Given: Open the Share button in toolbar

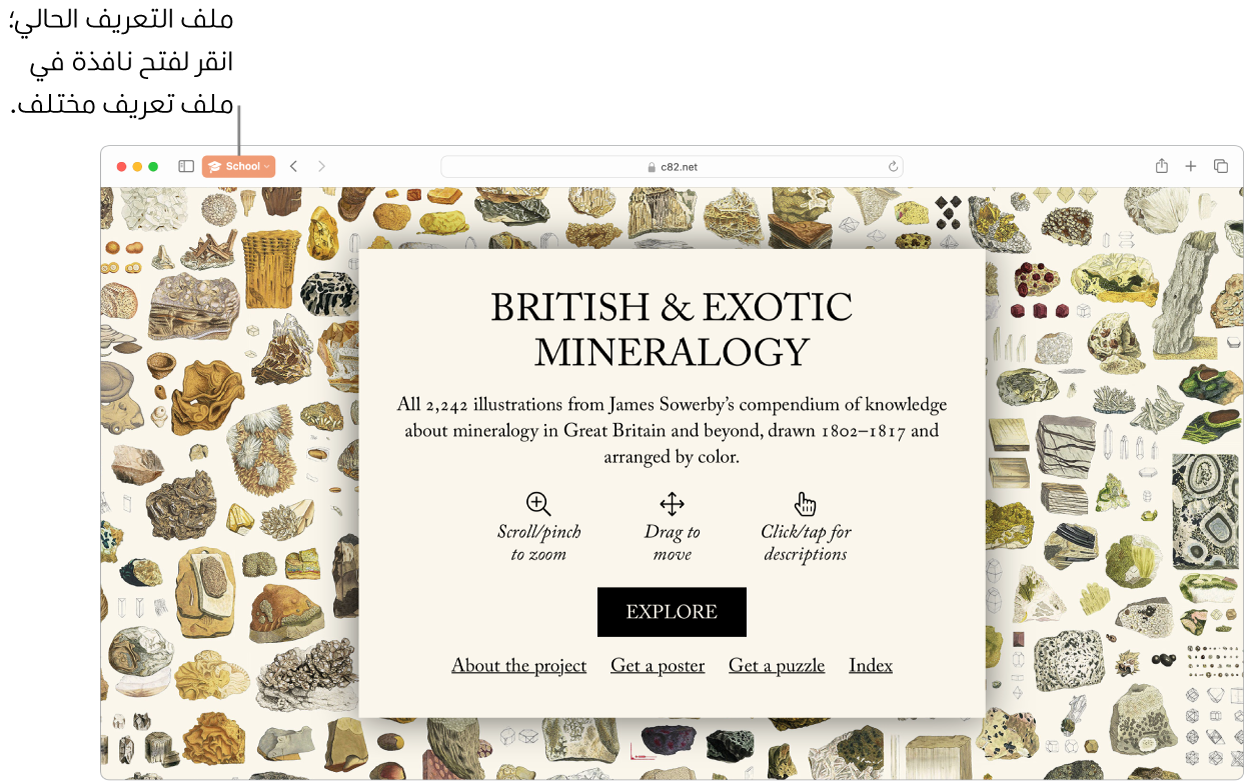Looking at the screenshot, I should (x=1162, y=166).
